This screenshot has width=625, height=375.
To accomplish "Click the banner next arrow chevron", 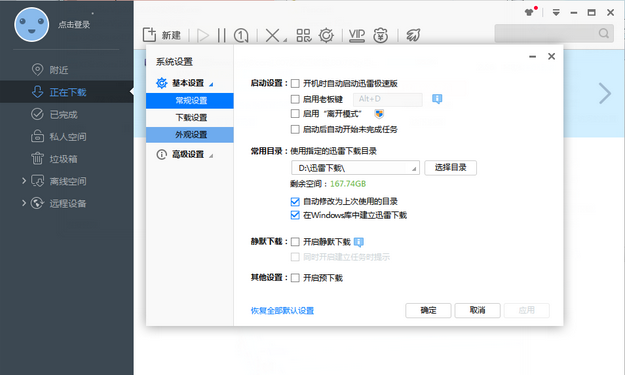I will pyautogui.click(x=604, y=94).
